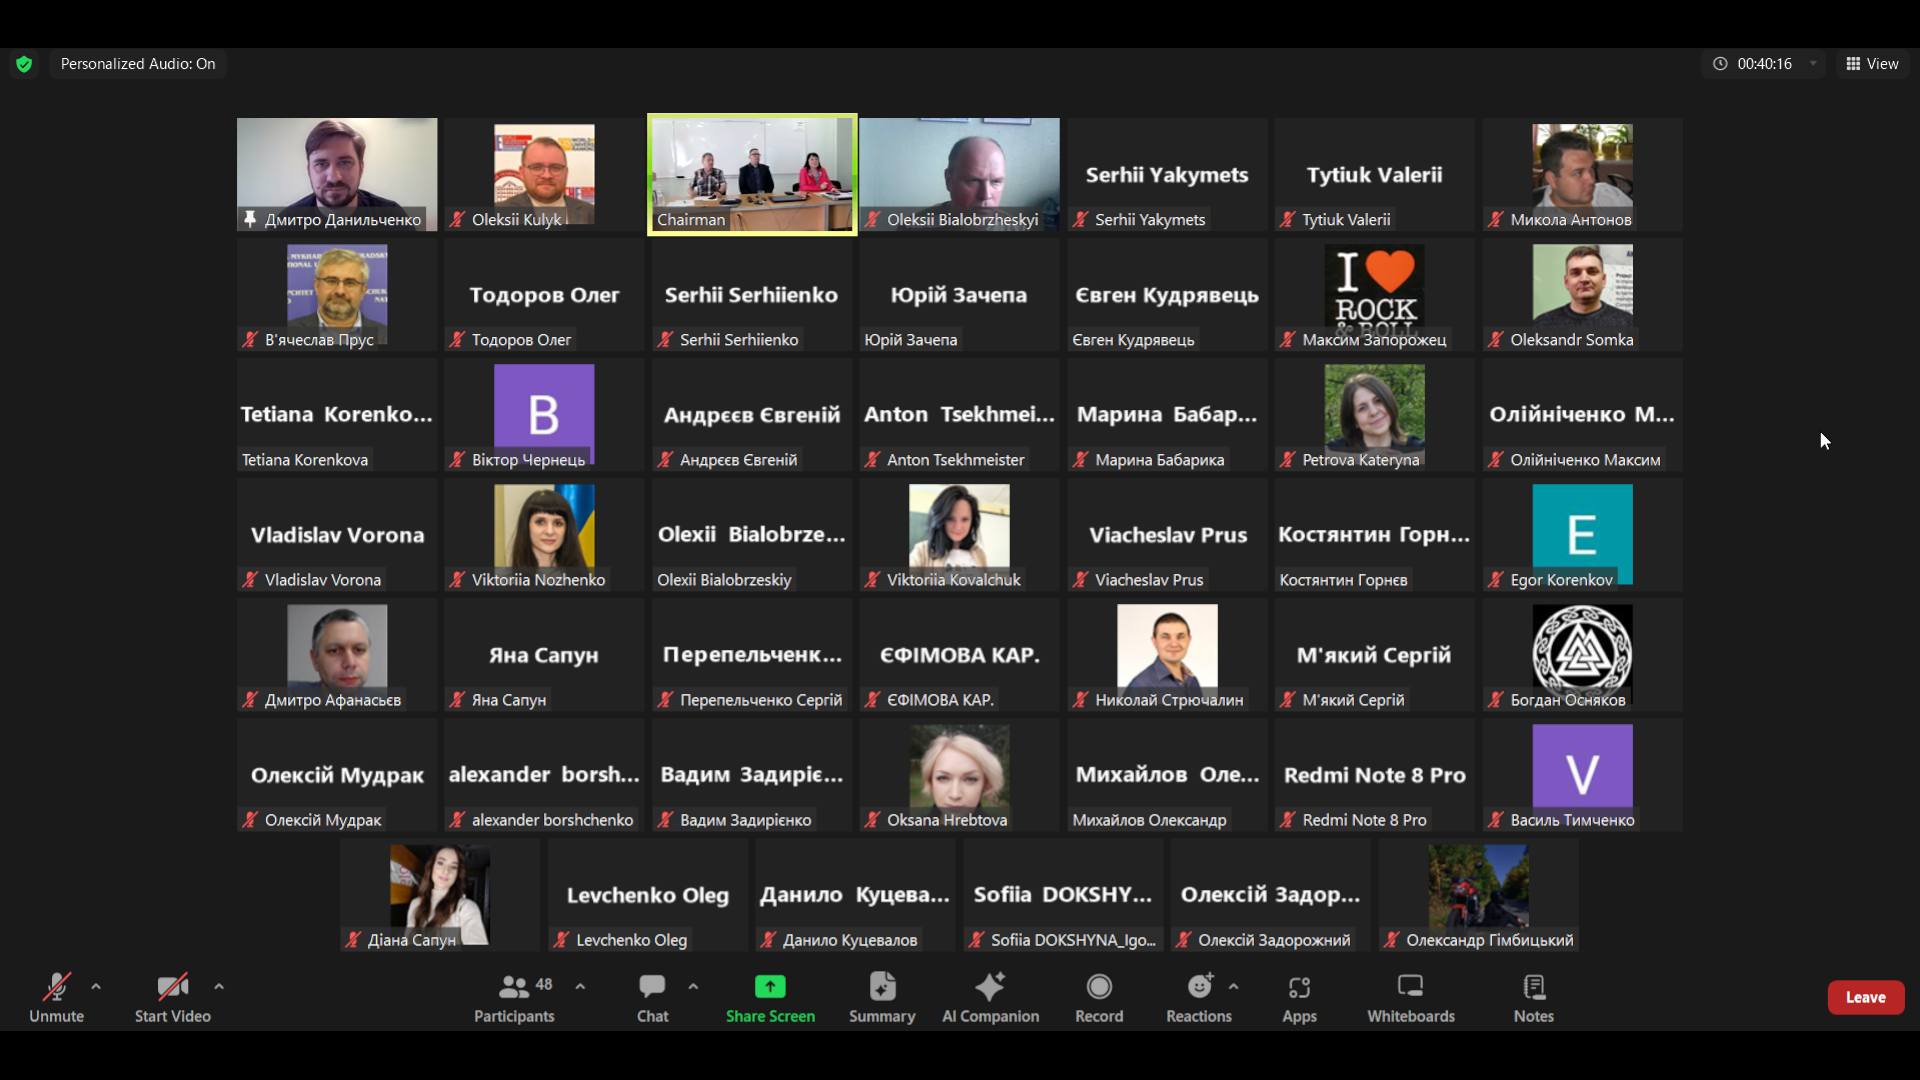Open the meeting Summary icon

(x=881, y=987)
